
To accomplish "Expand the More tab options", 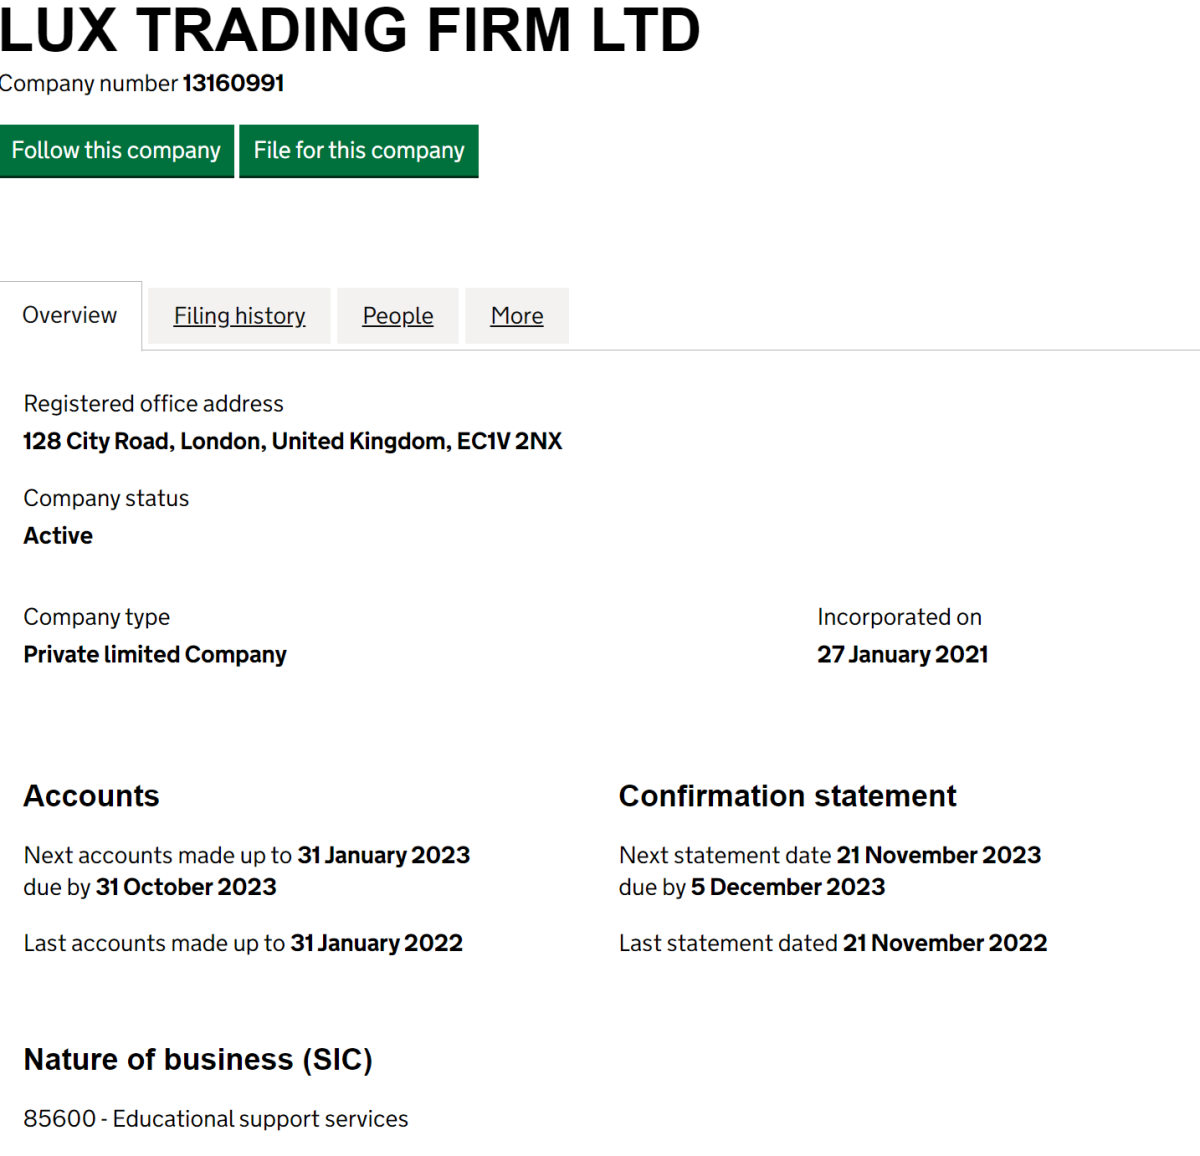I will pyautogui.click(x=516, y=315).
